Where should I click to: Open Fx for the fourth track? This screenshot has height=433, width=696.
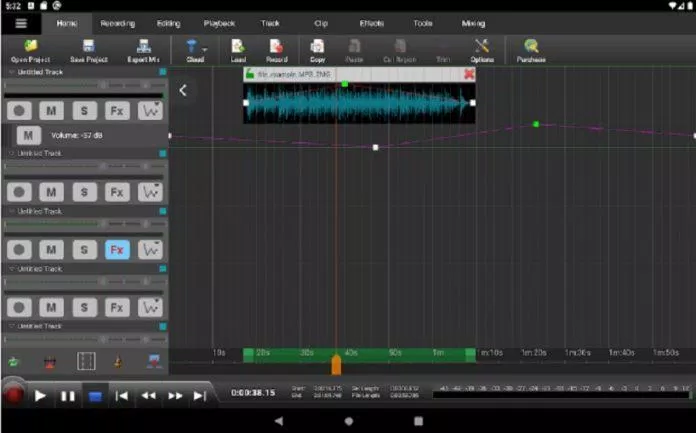[x=117, y=307]
